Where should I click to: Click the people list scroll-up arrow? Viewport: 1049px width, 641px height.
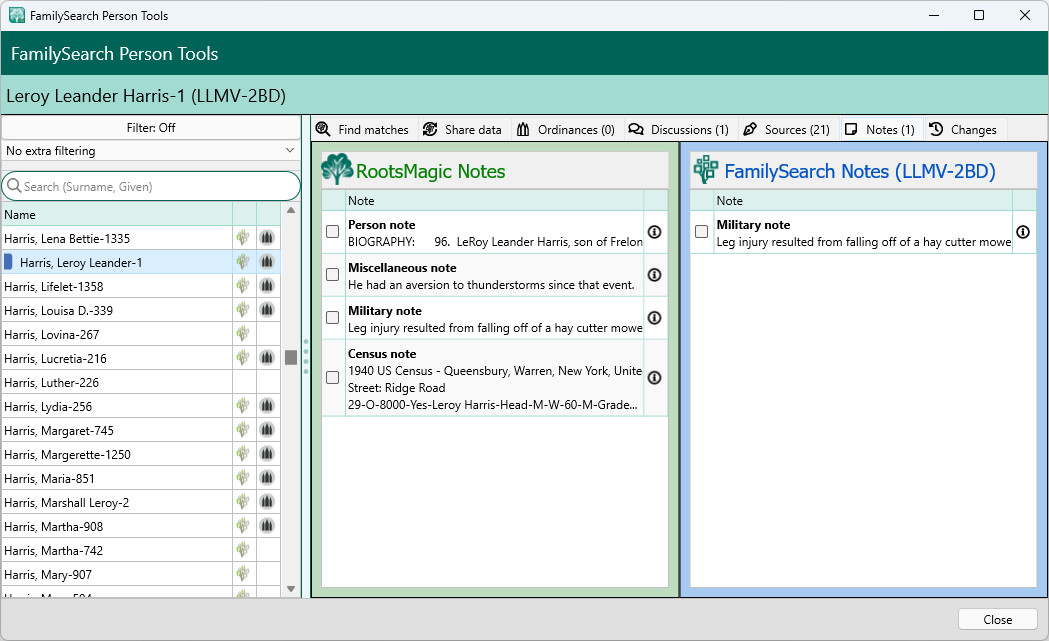(x=290, y=210)
